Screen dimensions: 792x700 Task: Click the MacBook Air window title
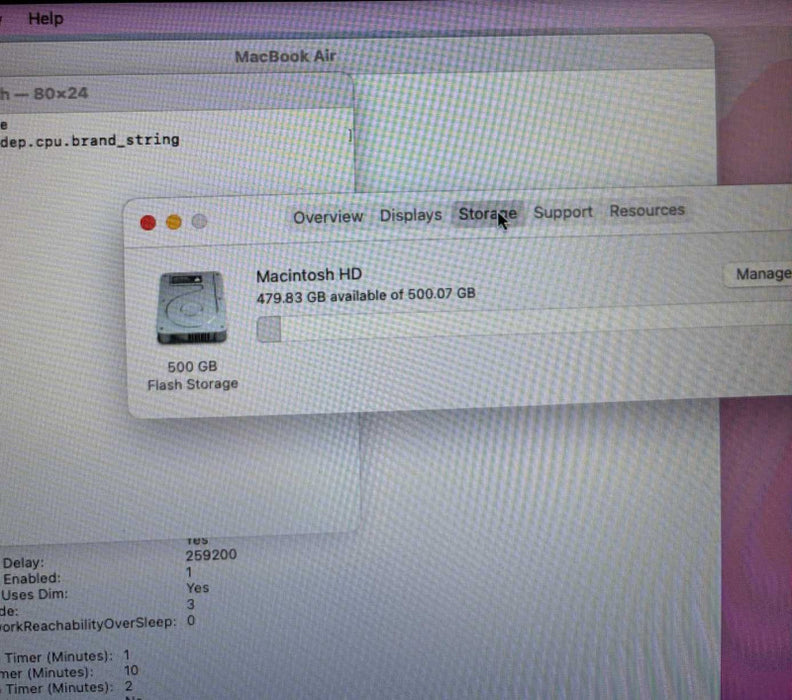click(285, 56)
